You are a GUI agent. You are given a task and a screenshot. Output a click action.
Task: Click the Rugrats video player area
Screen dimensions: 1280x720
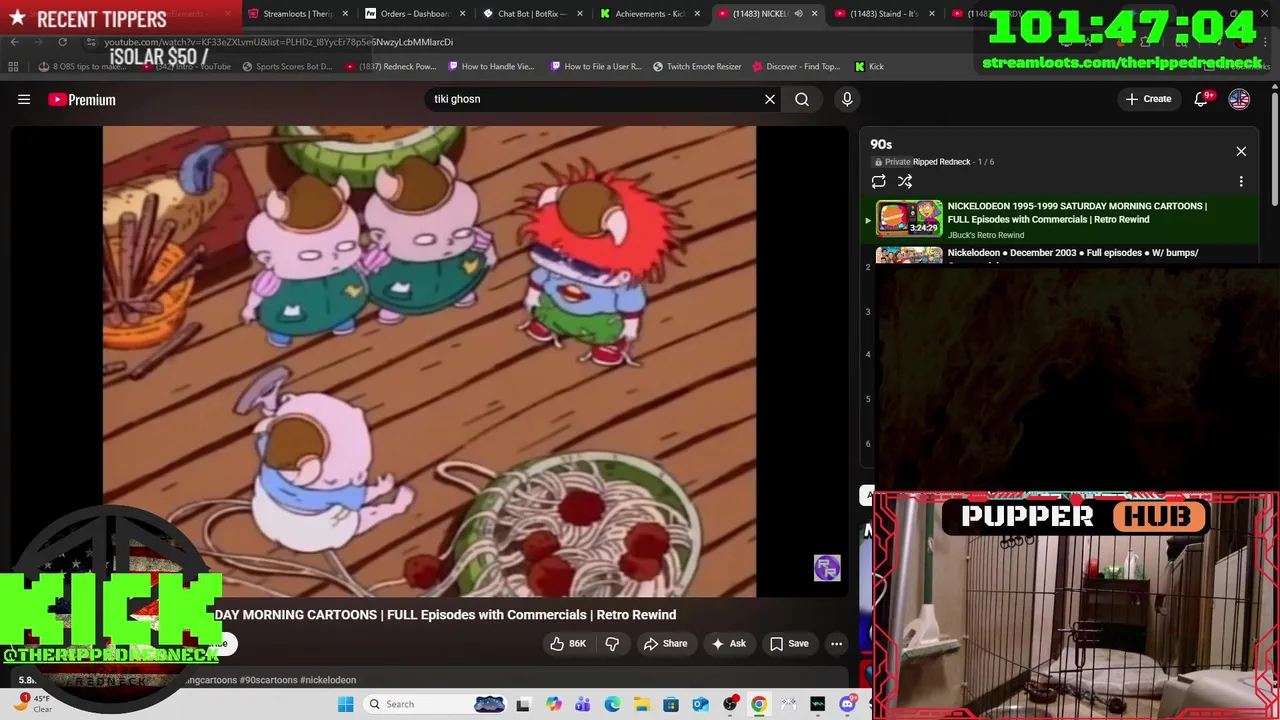429,361
